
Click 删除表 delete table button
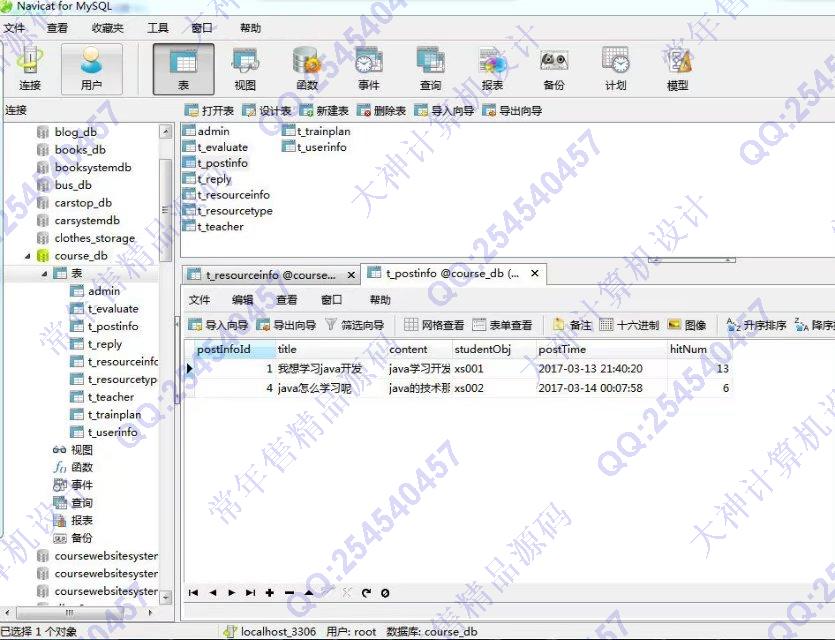(382, 111)
